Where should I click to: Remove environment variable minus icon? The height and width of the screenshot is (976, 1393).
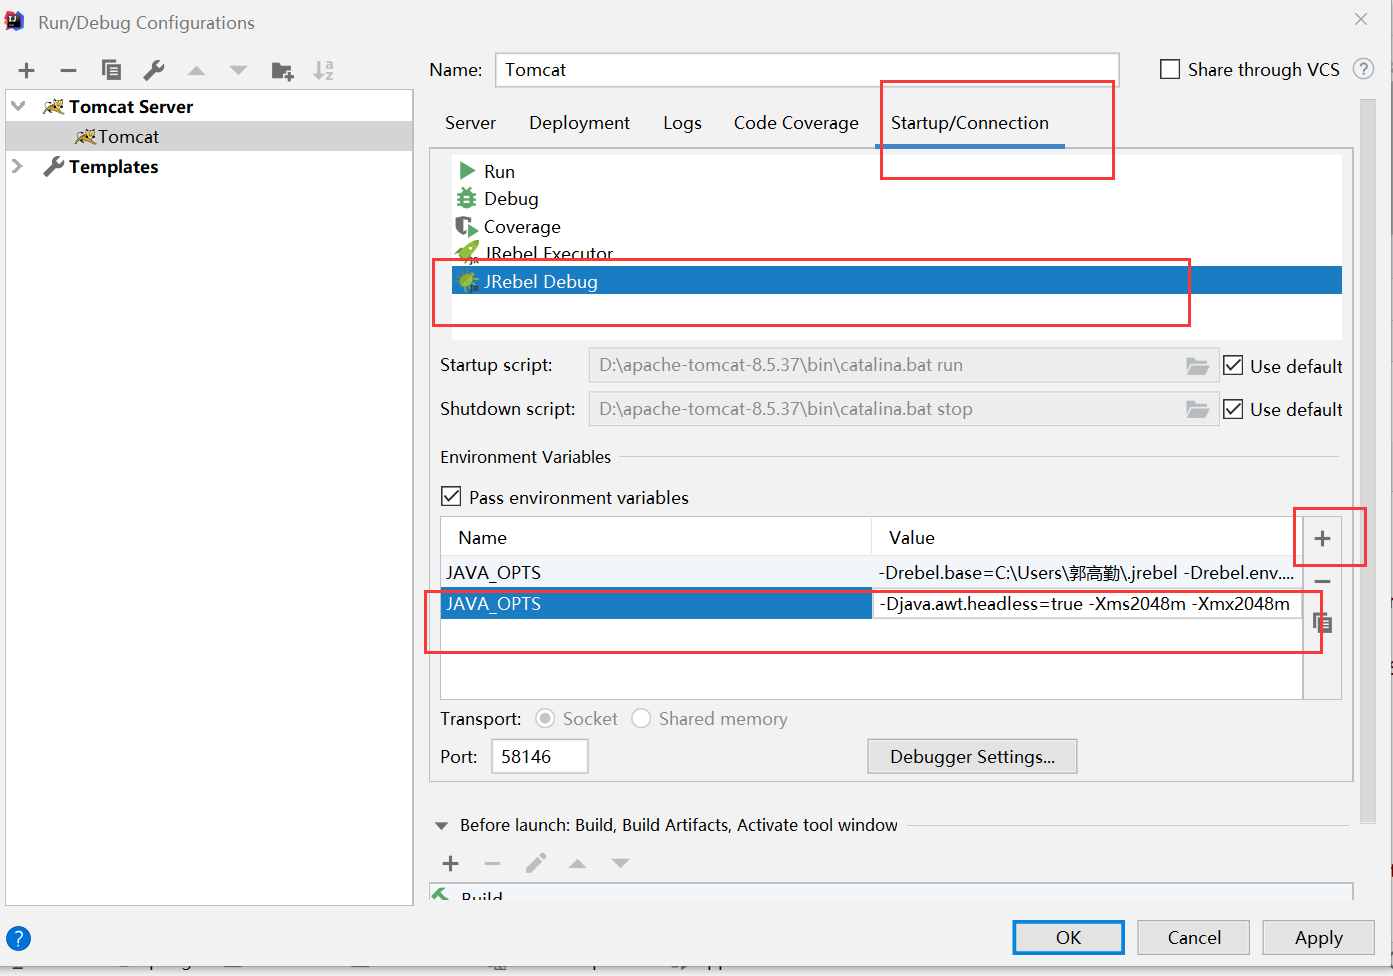(1322, 581)
